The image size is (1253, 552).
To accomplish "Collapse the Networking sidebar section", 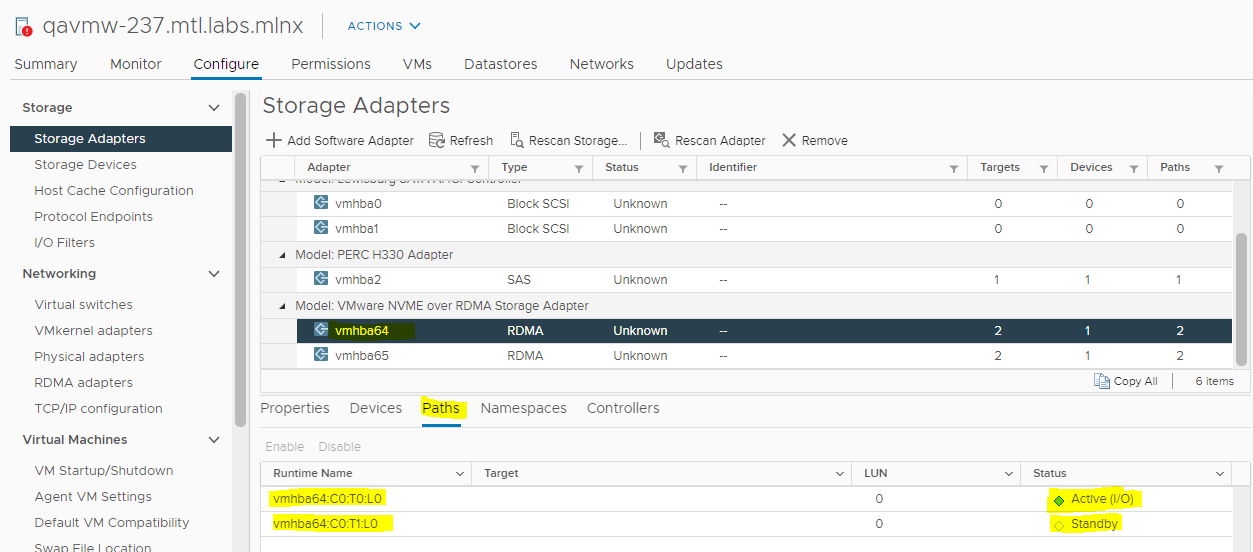I will click(x=213, y=273).
